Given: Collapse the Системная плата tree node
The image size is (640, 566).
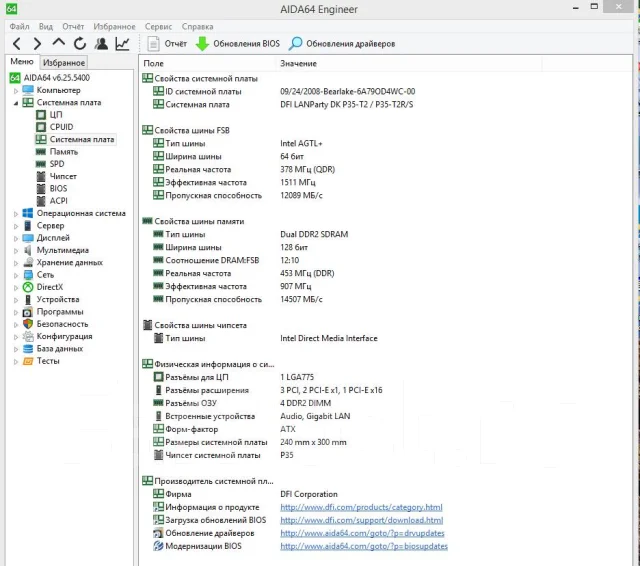Looking at the screenshot, I should (16, 103).
